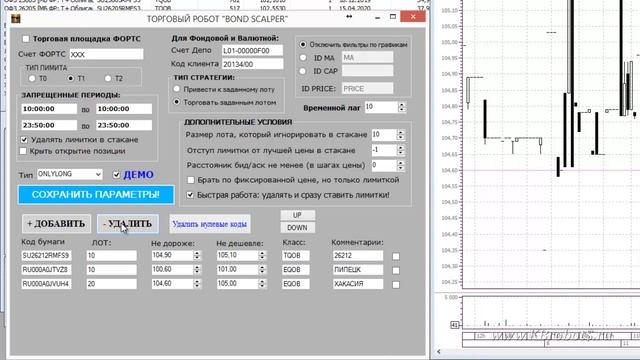Click ЛОТ field in ХАКАСИЯ row
Image resolution: width=640 pixels, height=360 pixels.
(x=111, y=284)
